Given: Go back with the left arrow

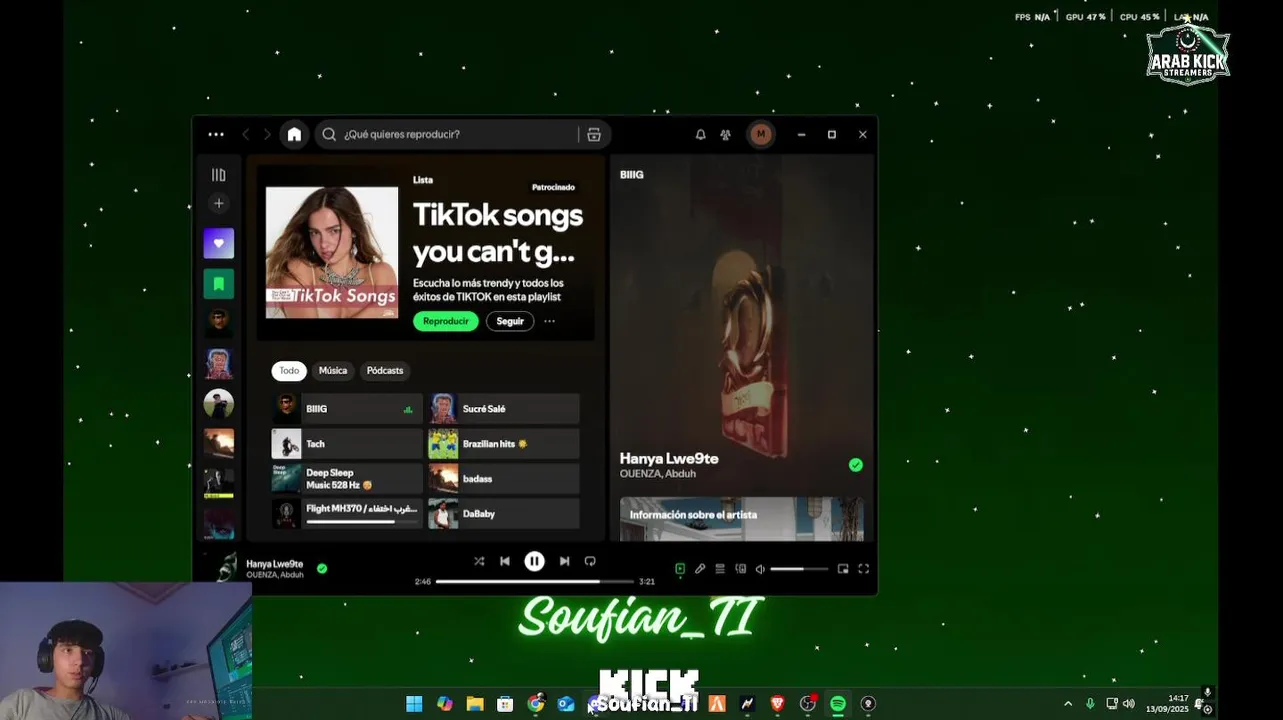Looking at the screenshot, I should [245, 134].
